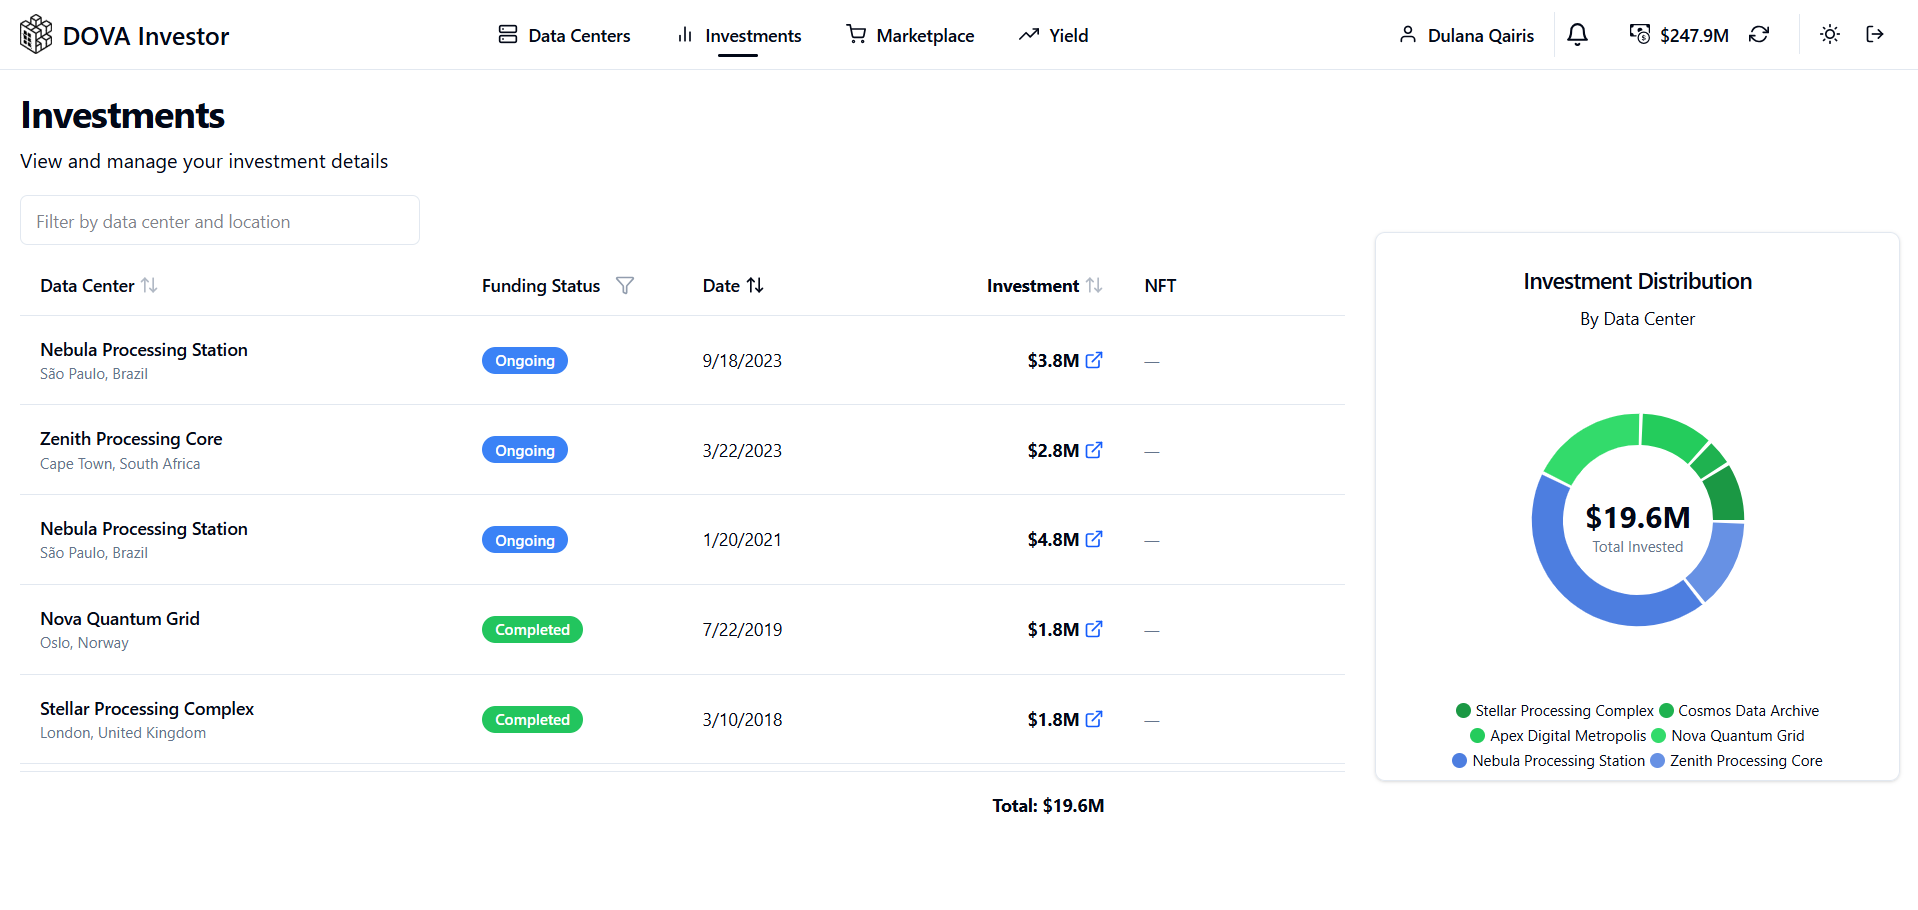Toggle light/dark theme with the sun icon
The image size is (1918, 910).
(1830, 34)
